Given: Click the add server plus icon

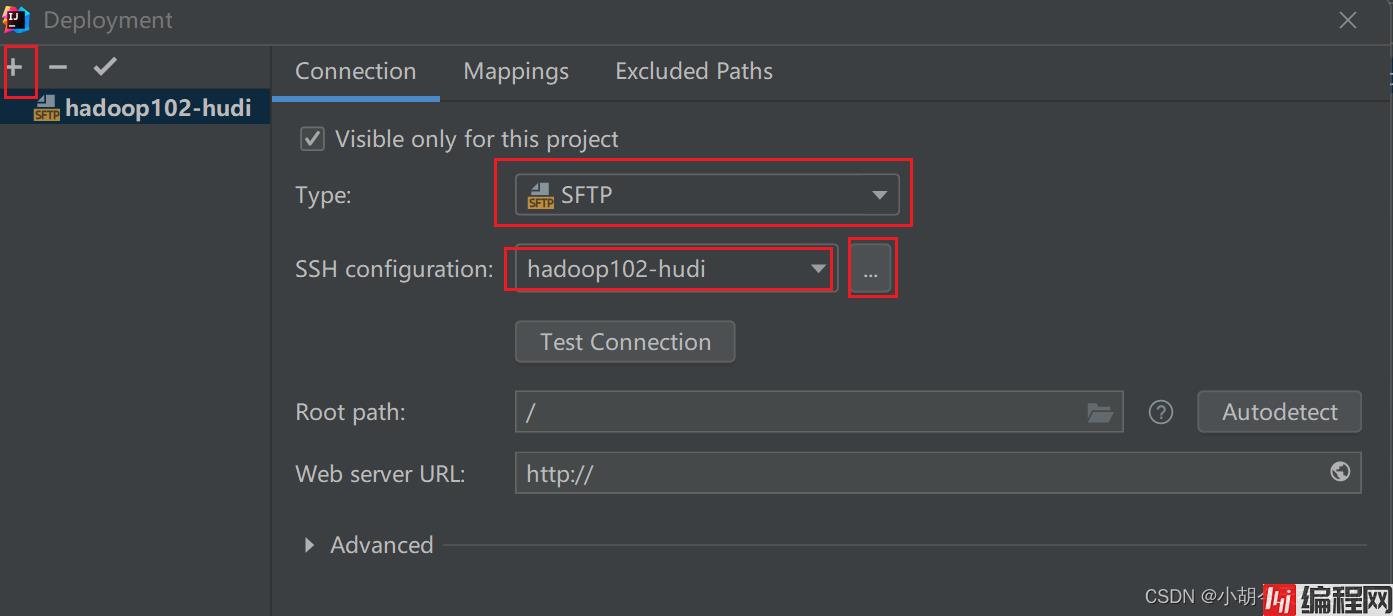Looking at the screenshot, I should pos(15,68).
